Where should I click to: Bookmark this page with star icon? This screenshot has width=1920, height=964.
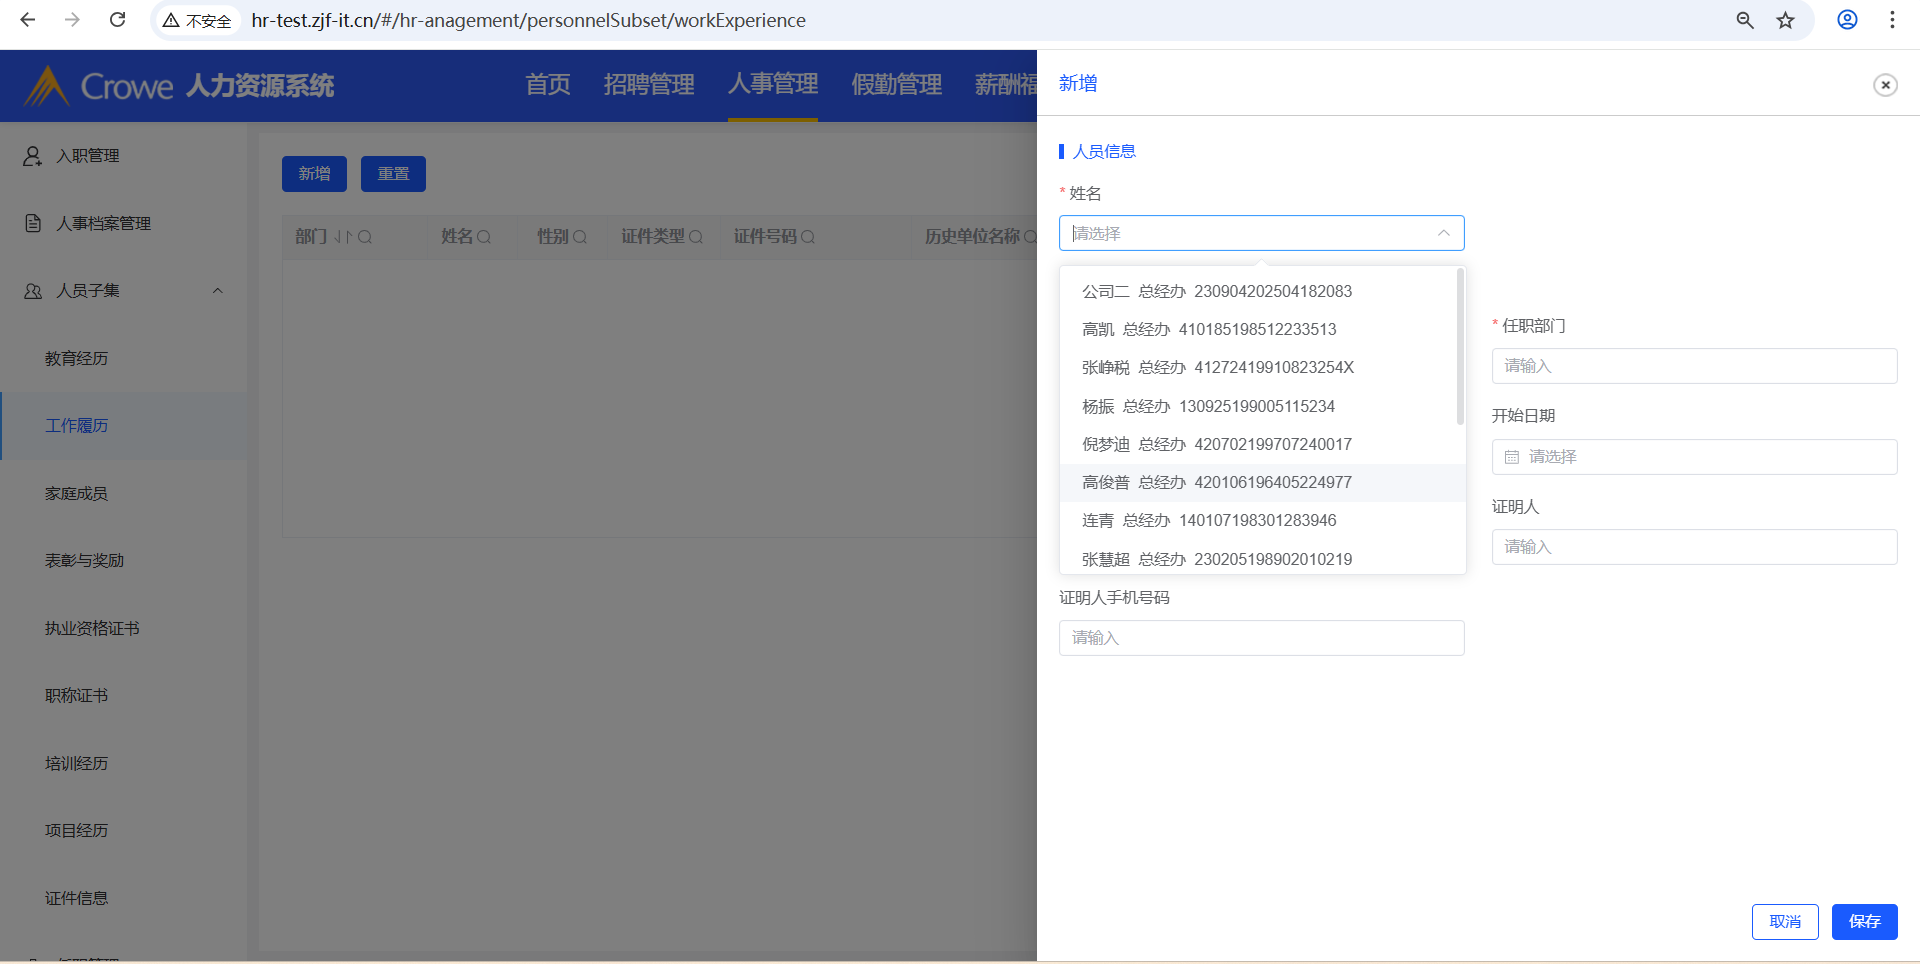coord(1785,20)
